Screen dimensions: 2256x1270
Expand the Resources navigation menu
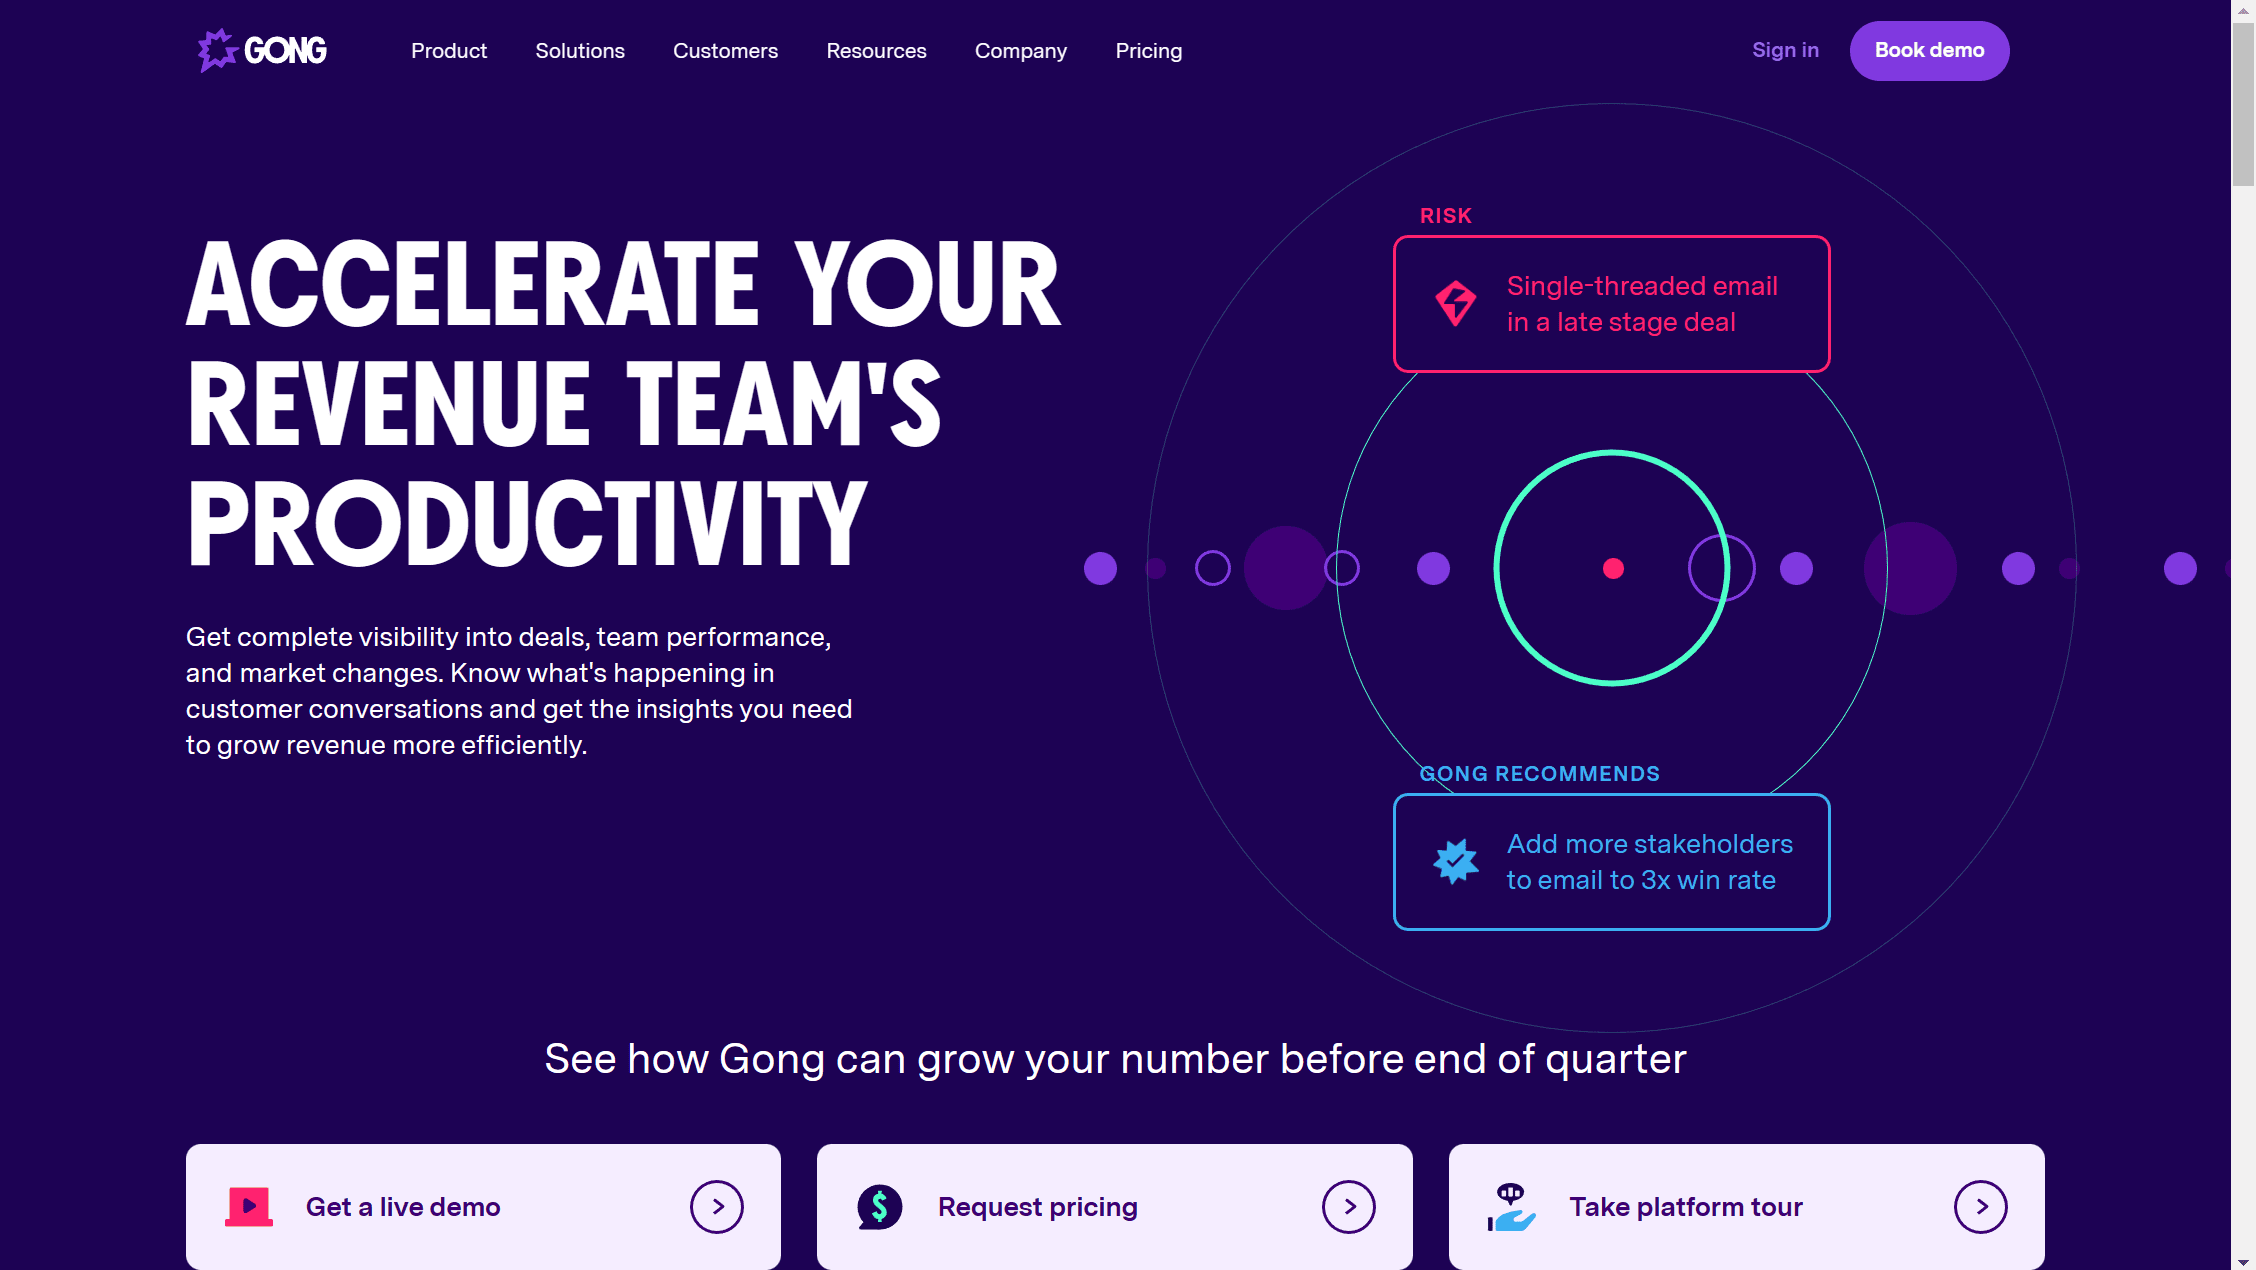[x=875, y=51]
